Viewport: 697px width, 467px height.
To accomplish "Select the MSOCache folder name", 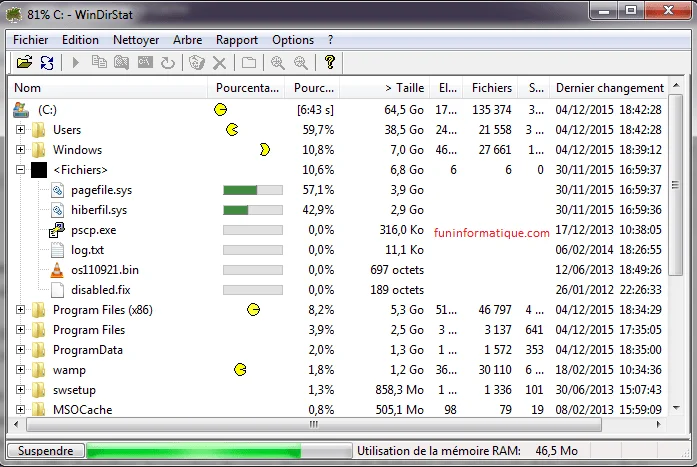I will [x=82, y=410].
